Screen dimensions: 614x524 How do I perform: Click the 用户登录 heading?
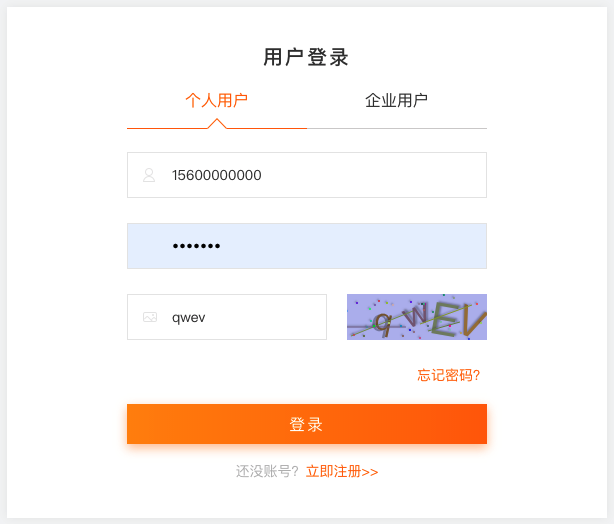click(x=306, y=57)
